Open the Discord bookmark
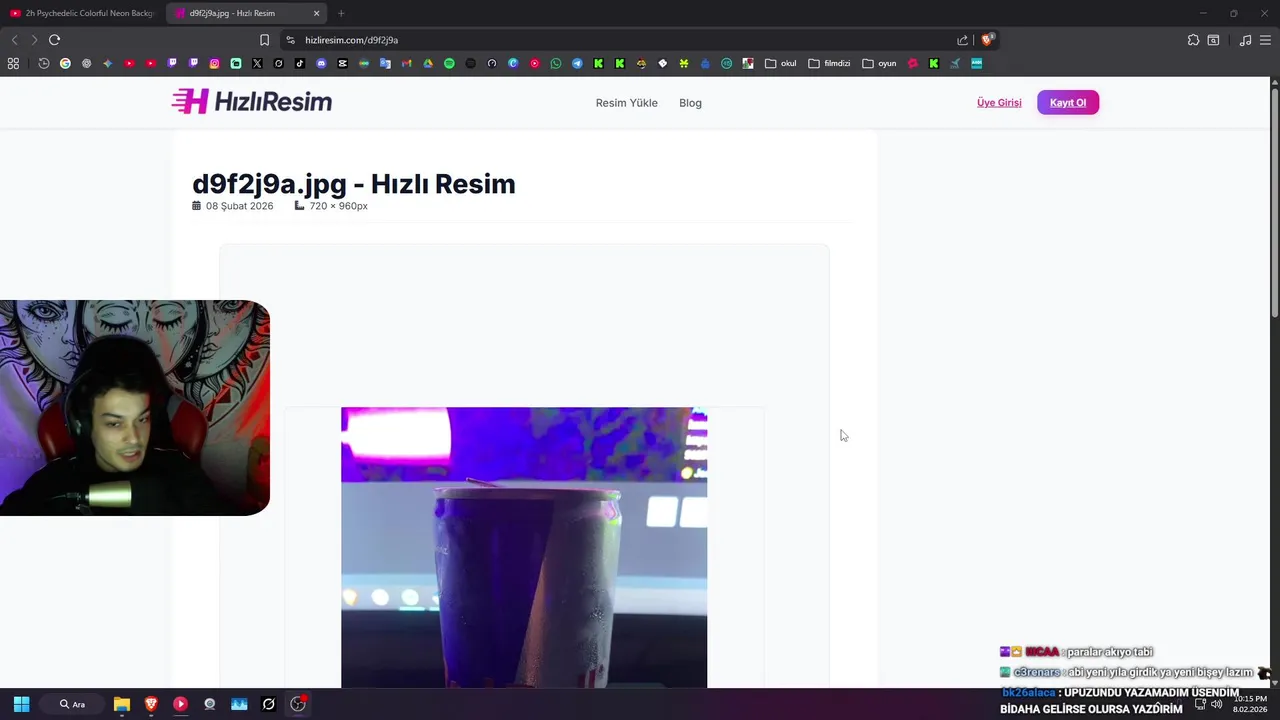 (x=321, y=63)
